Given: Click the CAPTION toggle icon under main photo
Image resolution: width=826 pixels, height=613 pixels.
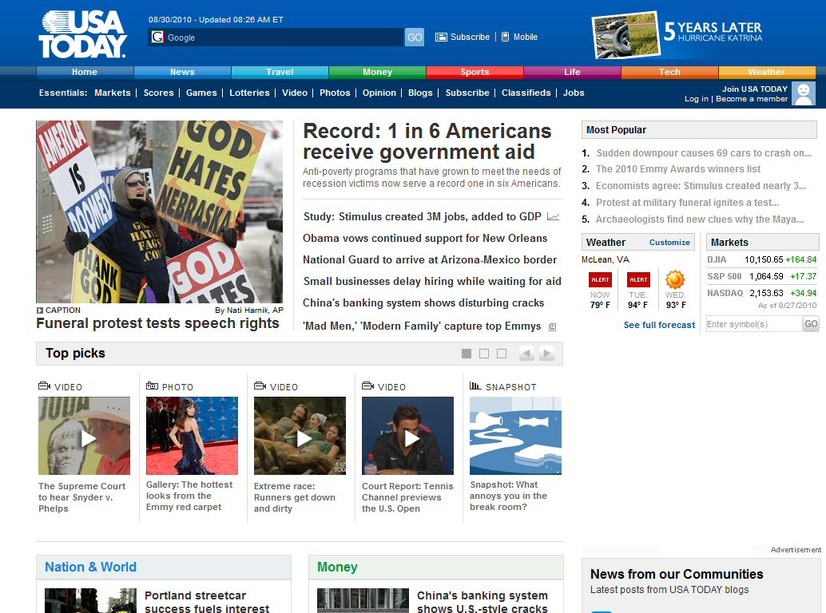Looking at the screenshot, I should 40,310.
